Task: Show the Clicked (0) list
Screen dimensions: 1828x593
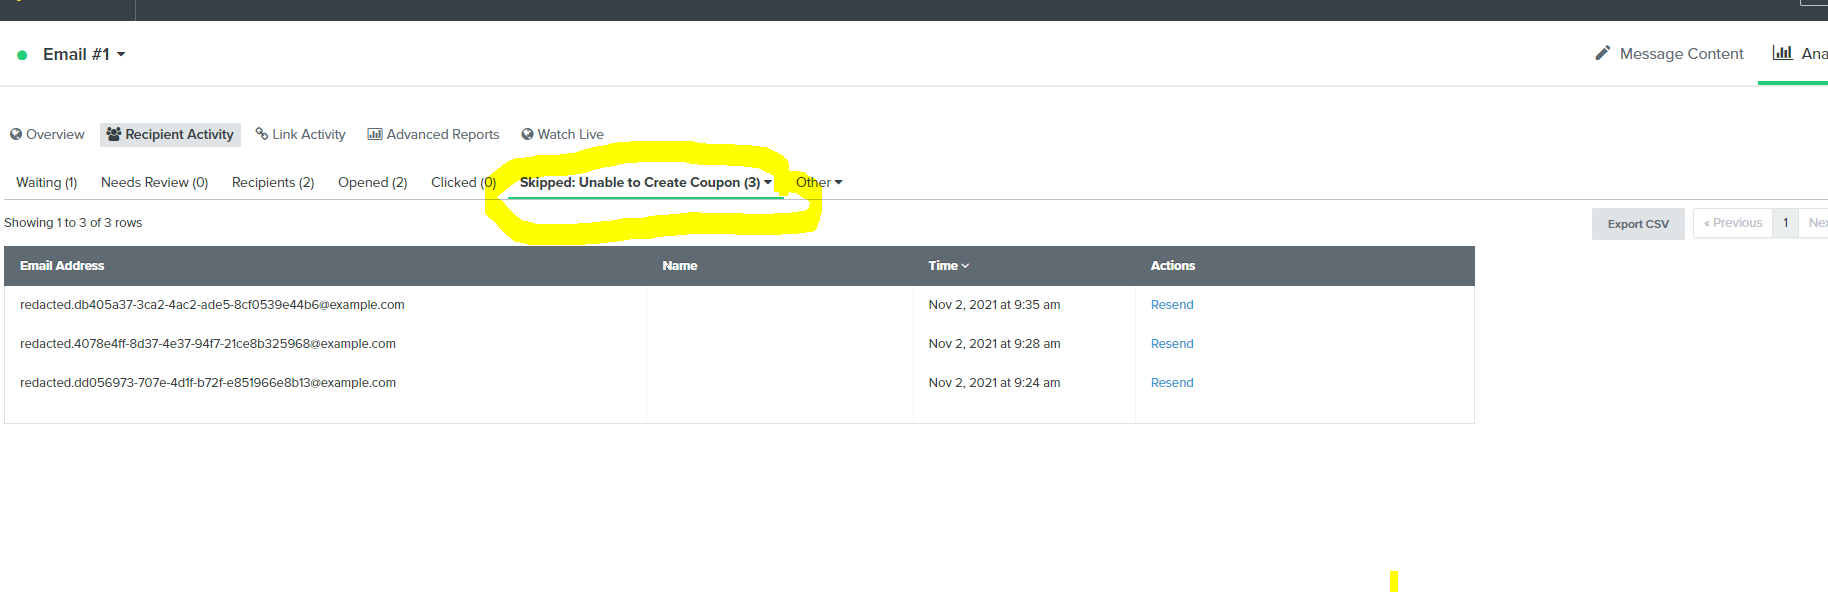Action: click(x=463, y=182)
